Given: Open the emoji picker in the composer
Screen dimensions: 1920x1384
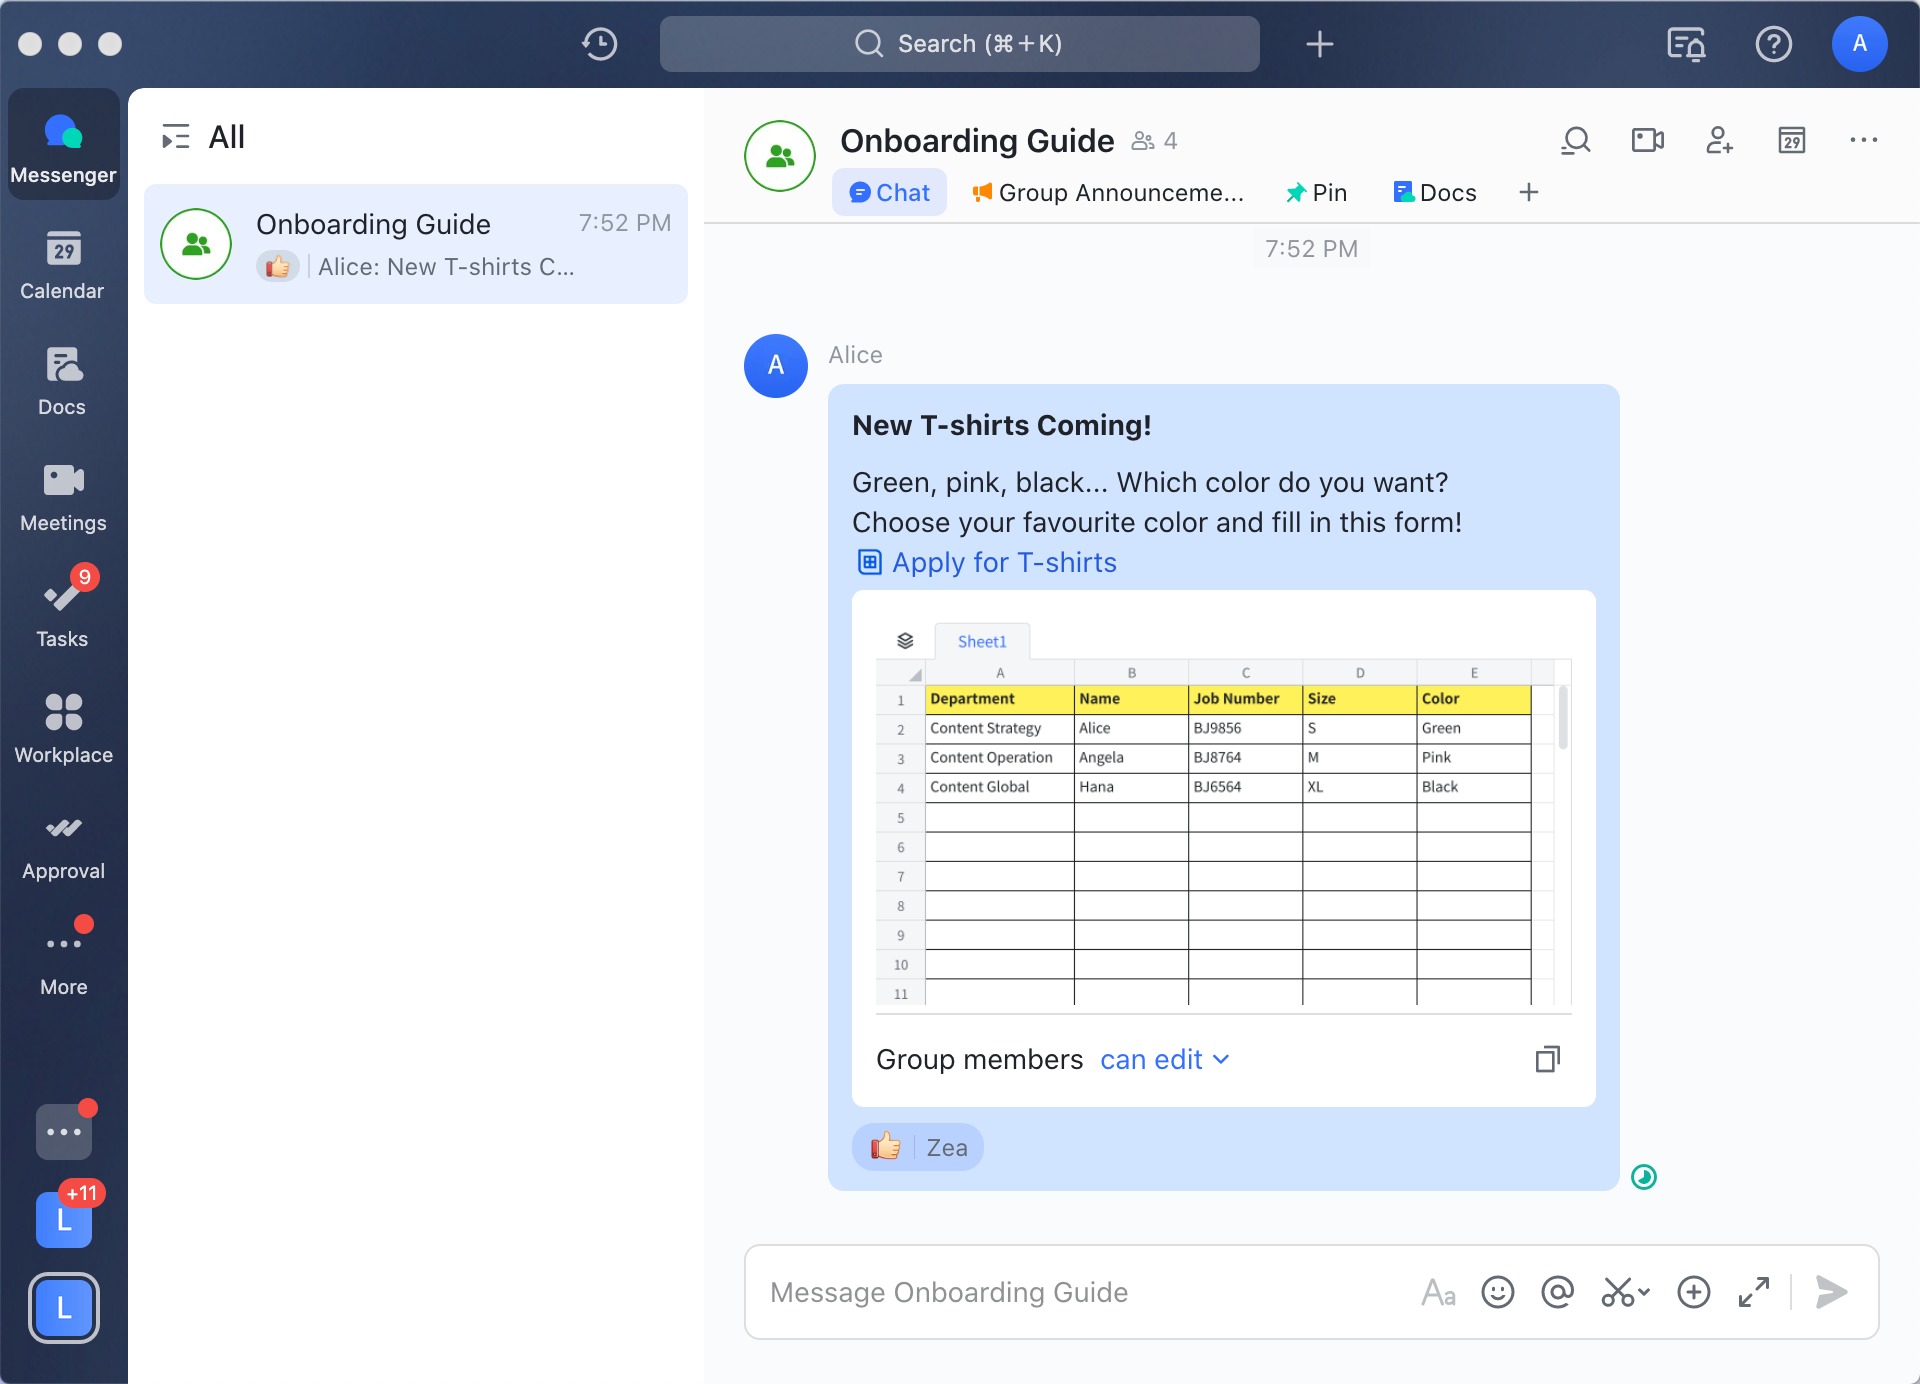Looking at the screenshot, I should [1497, 1292].
